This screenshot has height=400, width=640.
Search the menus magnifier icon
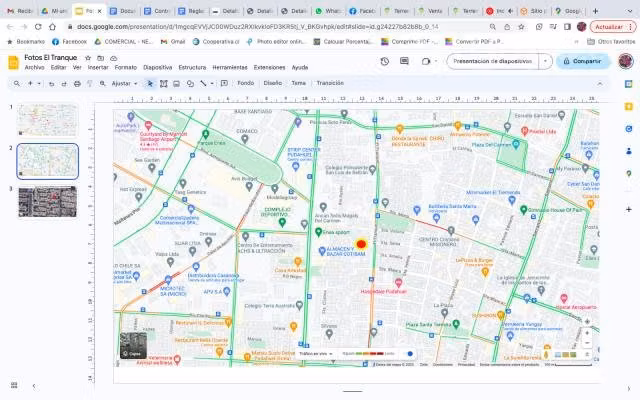tap(17, 83)
